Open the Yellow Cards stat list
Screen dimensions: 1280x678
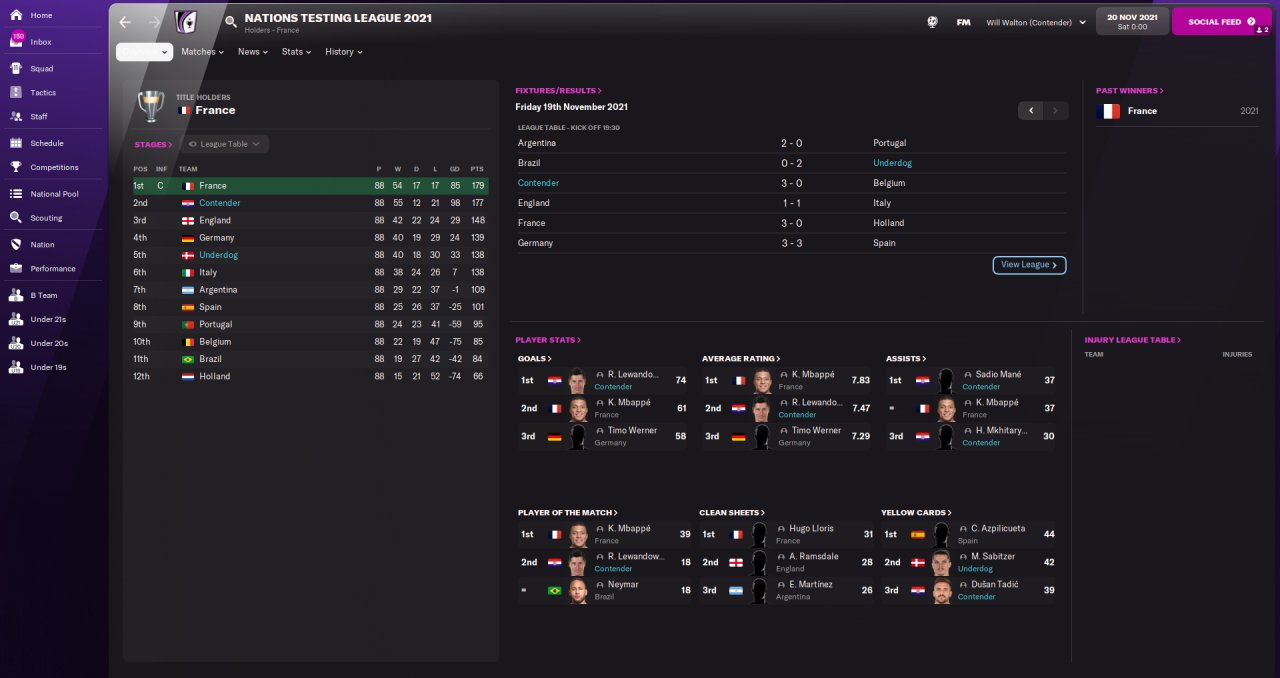pos(916,512)
